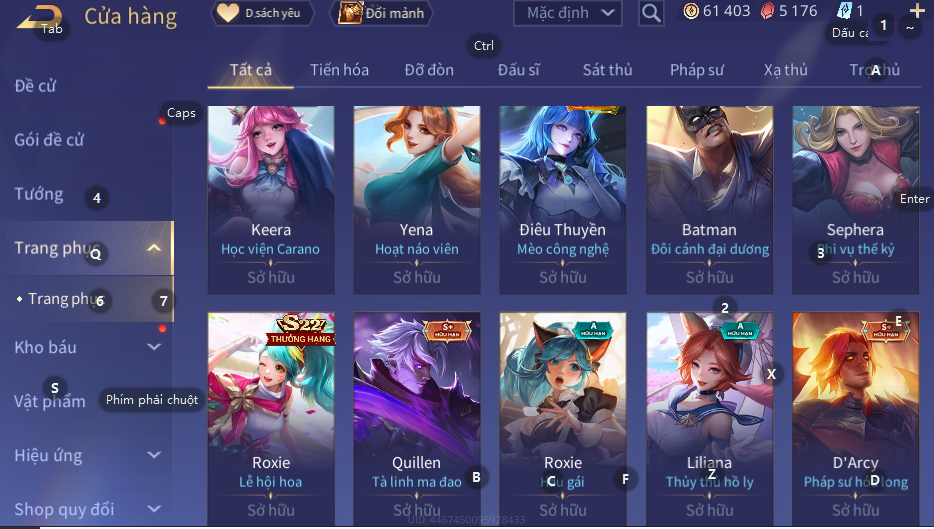Image resolution: width=934 pixels, height=529 pixels.
Task: Click the gold coin balance icon
Action: point(691,11)
